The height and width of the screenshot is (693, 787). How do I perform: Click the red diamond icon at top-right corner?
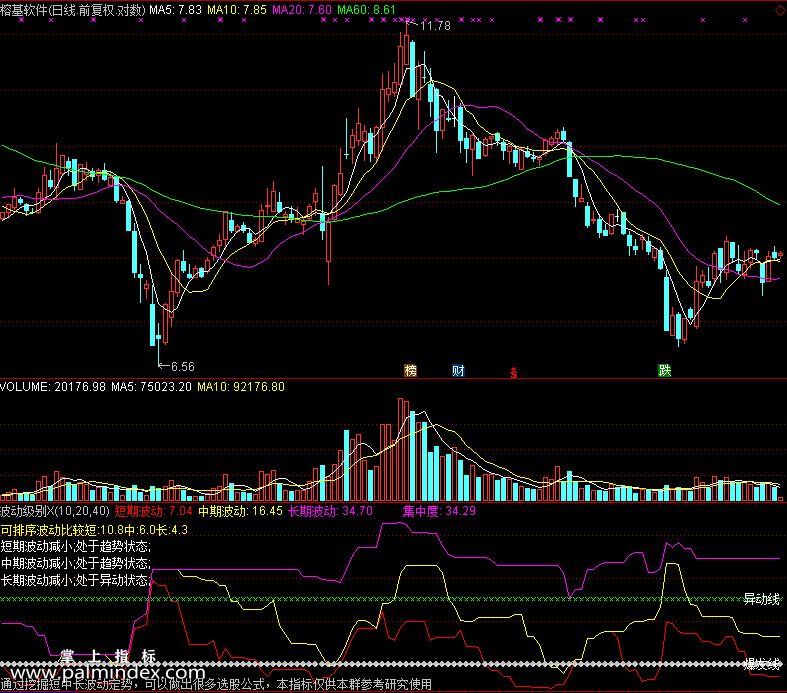pos(780,10)
